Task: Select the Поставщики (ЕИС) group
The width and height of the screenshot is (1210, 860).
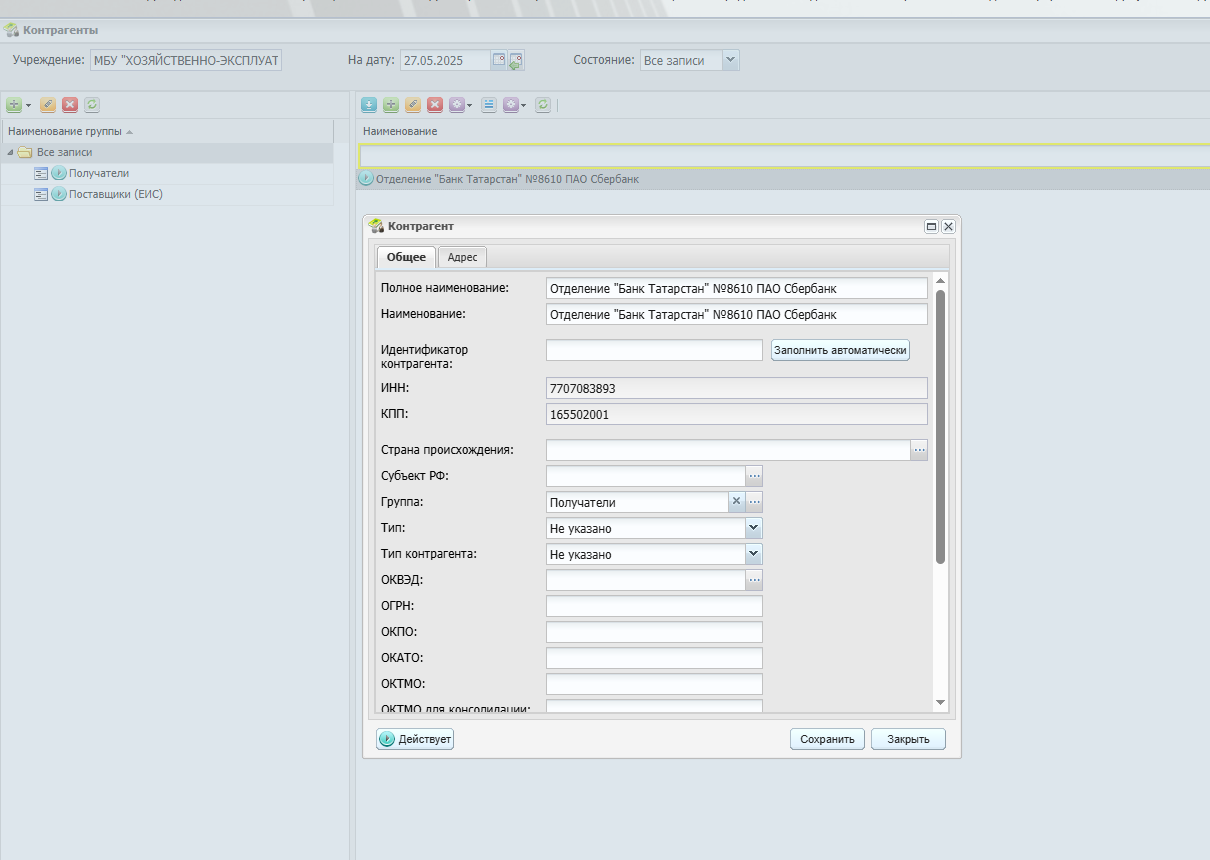Action: tap(115, 194)
